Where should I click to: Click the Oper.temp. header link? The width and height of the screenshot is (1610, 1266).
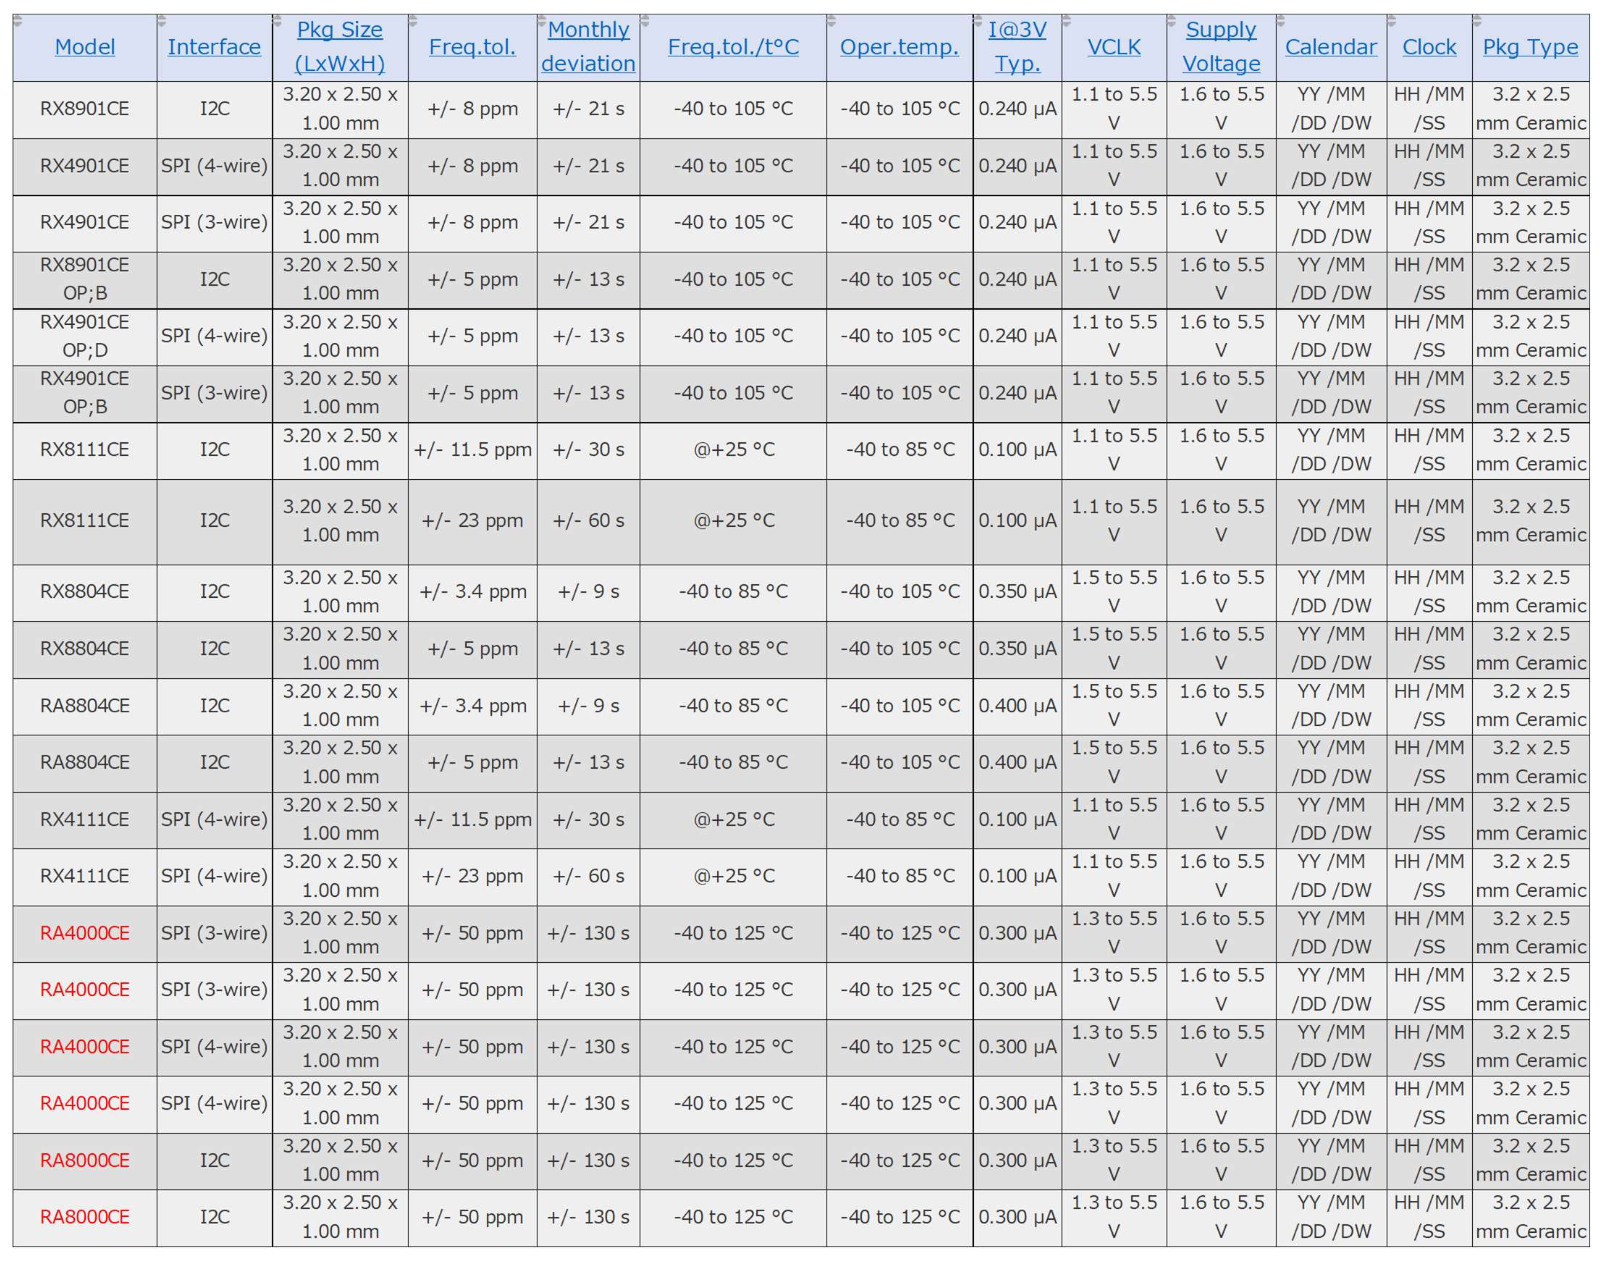pos(899,47)
